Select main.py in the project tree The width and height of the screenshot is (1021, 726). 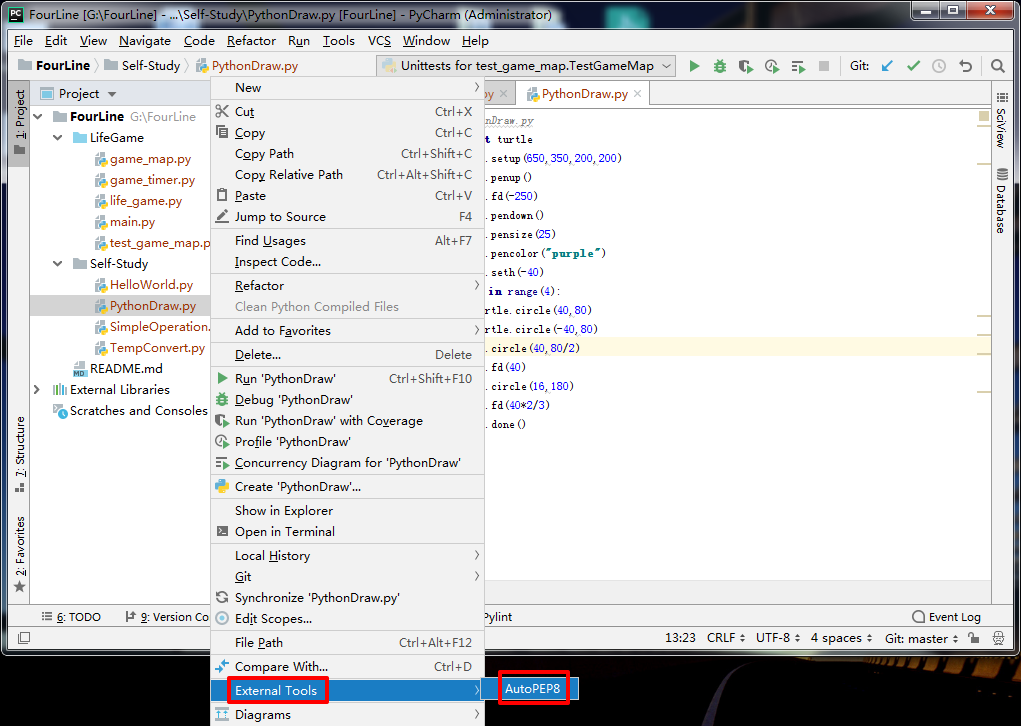click(x=132, y=222)
